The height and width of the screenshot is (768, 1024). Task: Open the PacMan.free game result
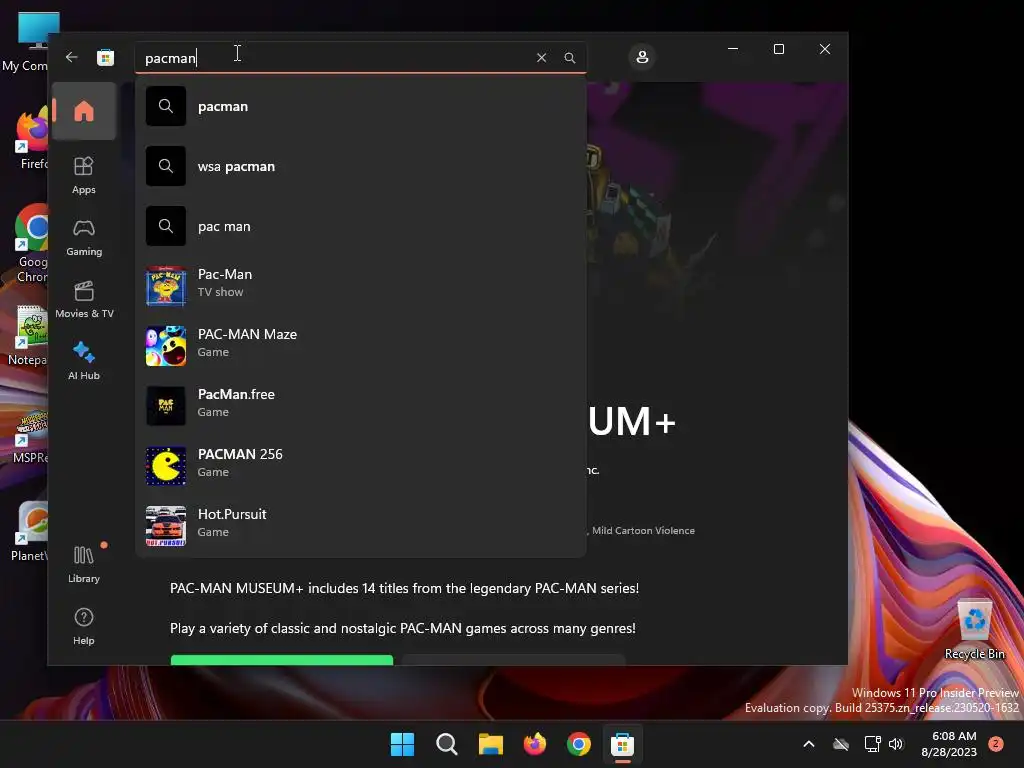(x=360, y=406)
